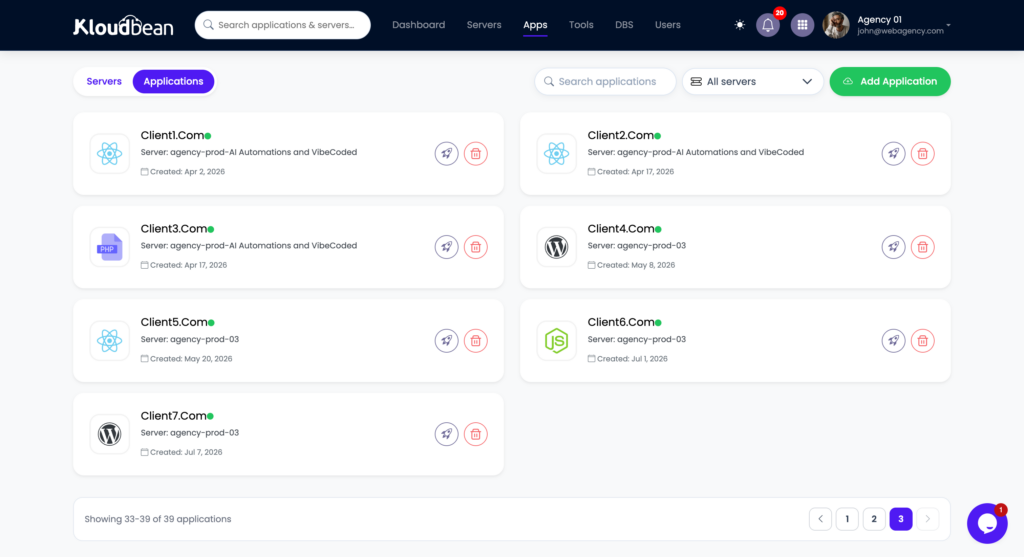Open the Client4.Com application title
Screen dimensions: 1024x557
pos(621,229)
